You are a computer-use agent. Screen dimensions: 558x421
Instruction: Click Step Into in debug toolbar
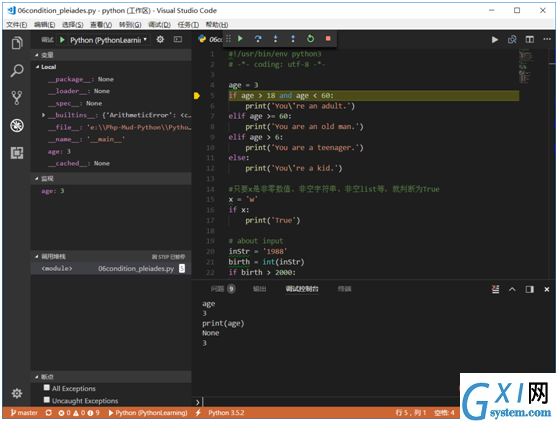[275, 38]
